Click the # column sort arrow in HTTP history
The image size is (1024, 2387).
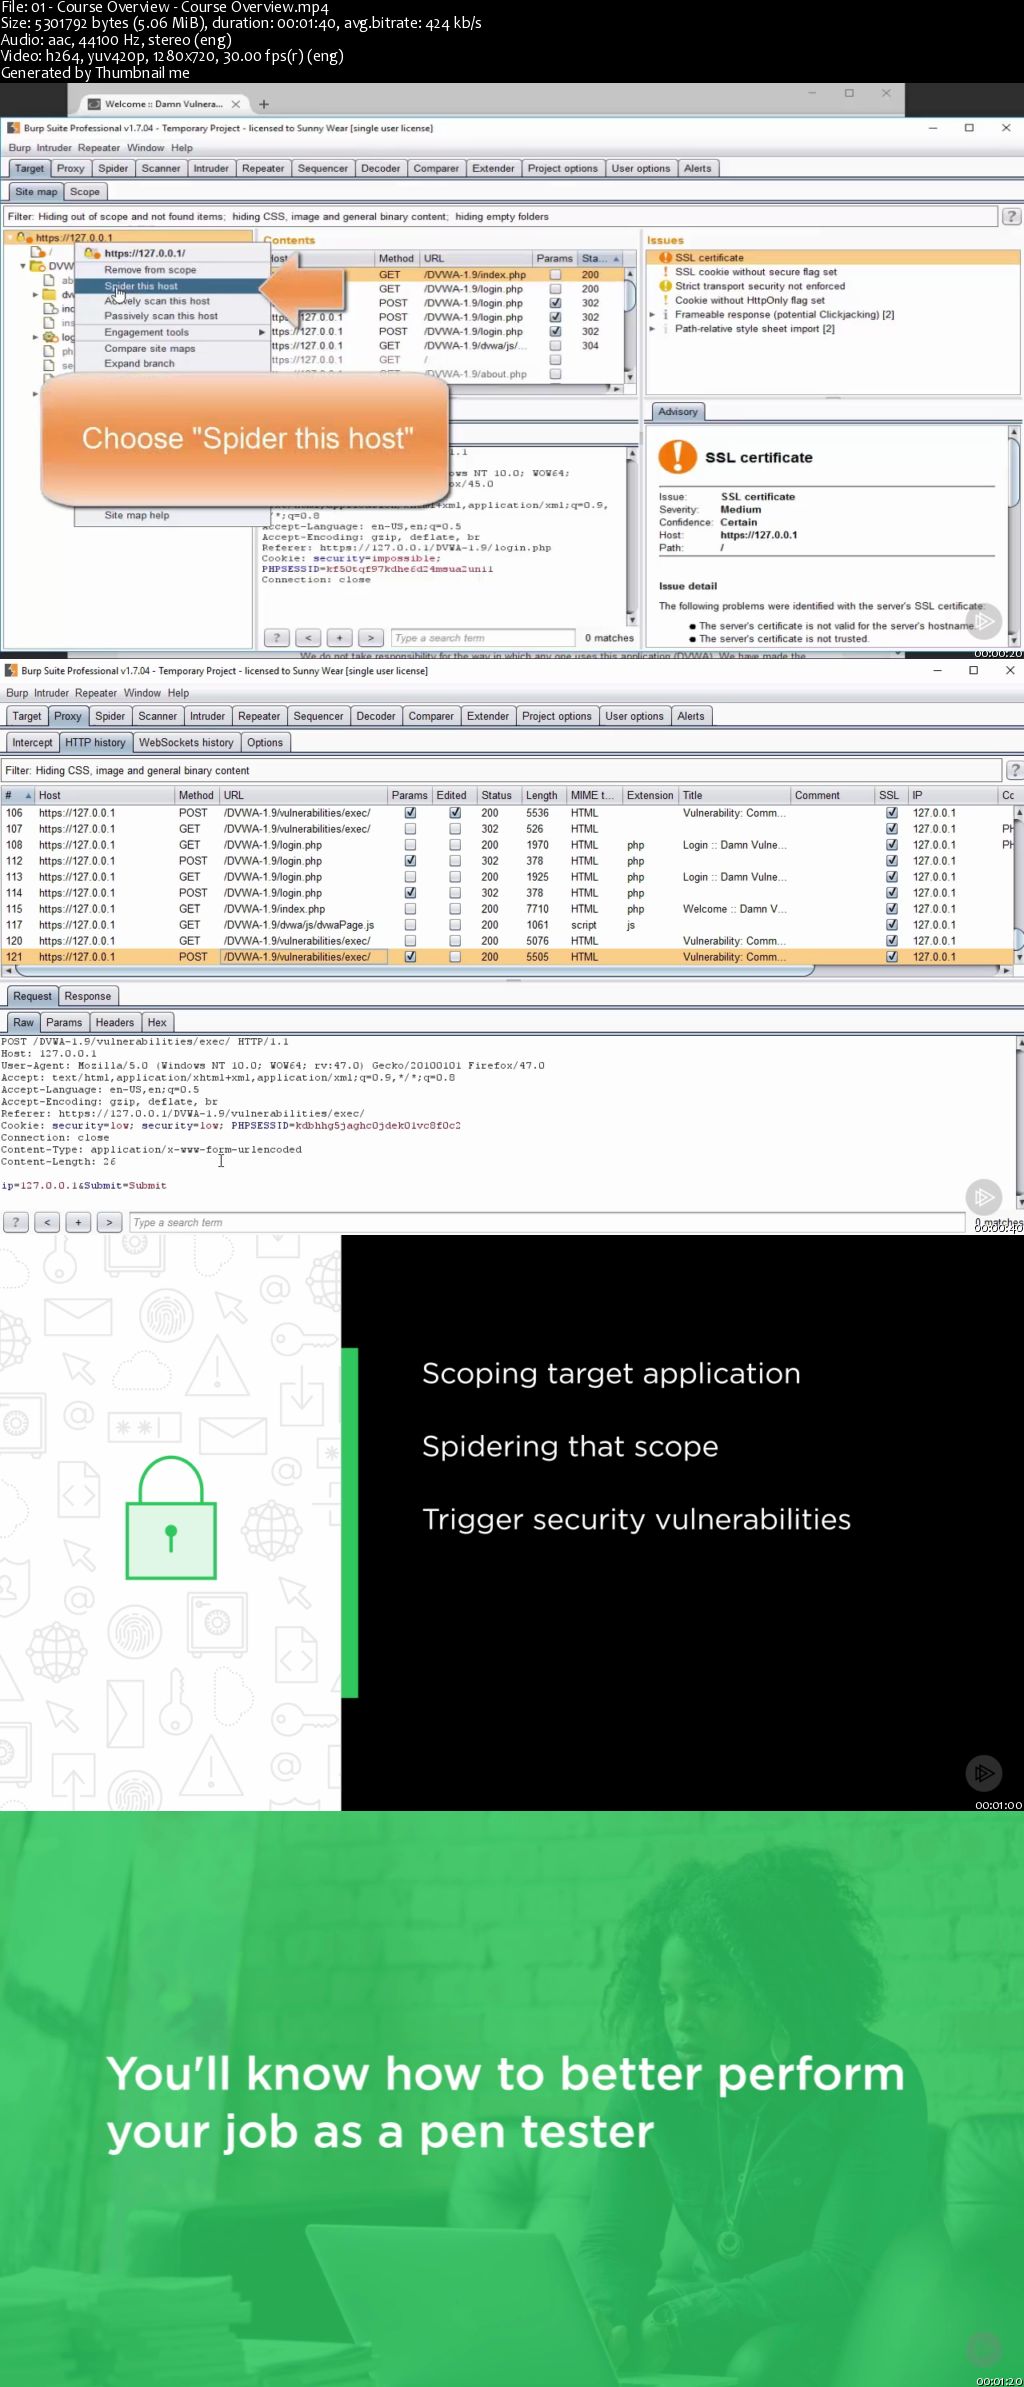[28, 796]
